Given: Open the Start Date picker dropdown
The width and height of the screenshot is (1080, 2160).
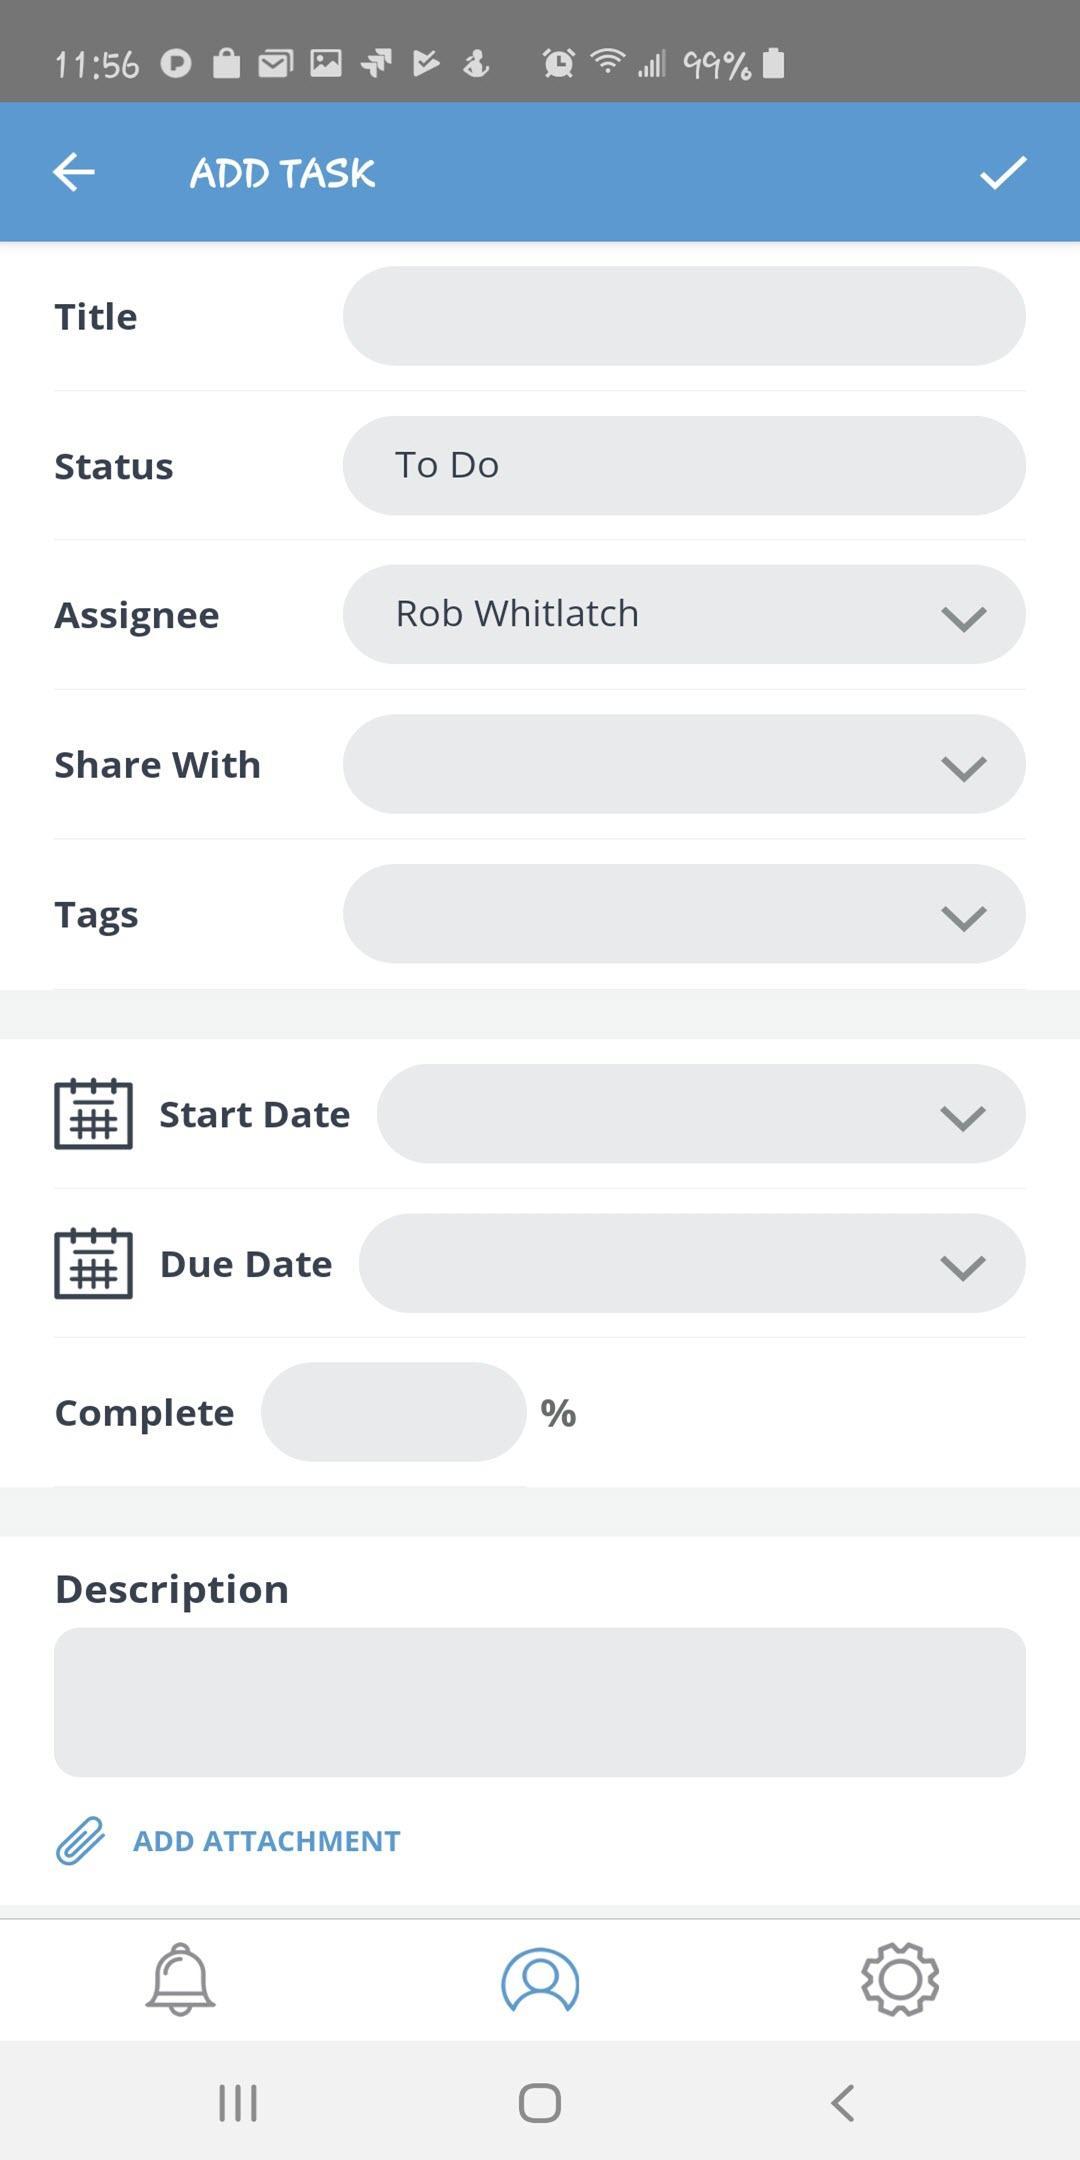Looking at the screenshot, I should click(x=700, y=1114).
